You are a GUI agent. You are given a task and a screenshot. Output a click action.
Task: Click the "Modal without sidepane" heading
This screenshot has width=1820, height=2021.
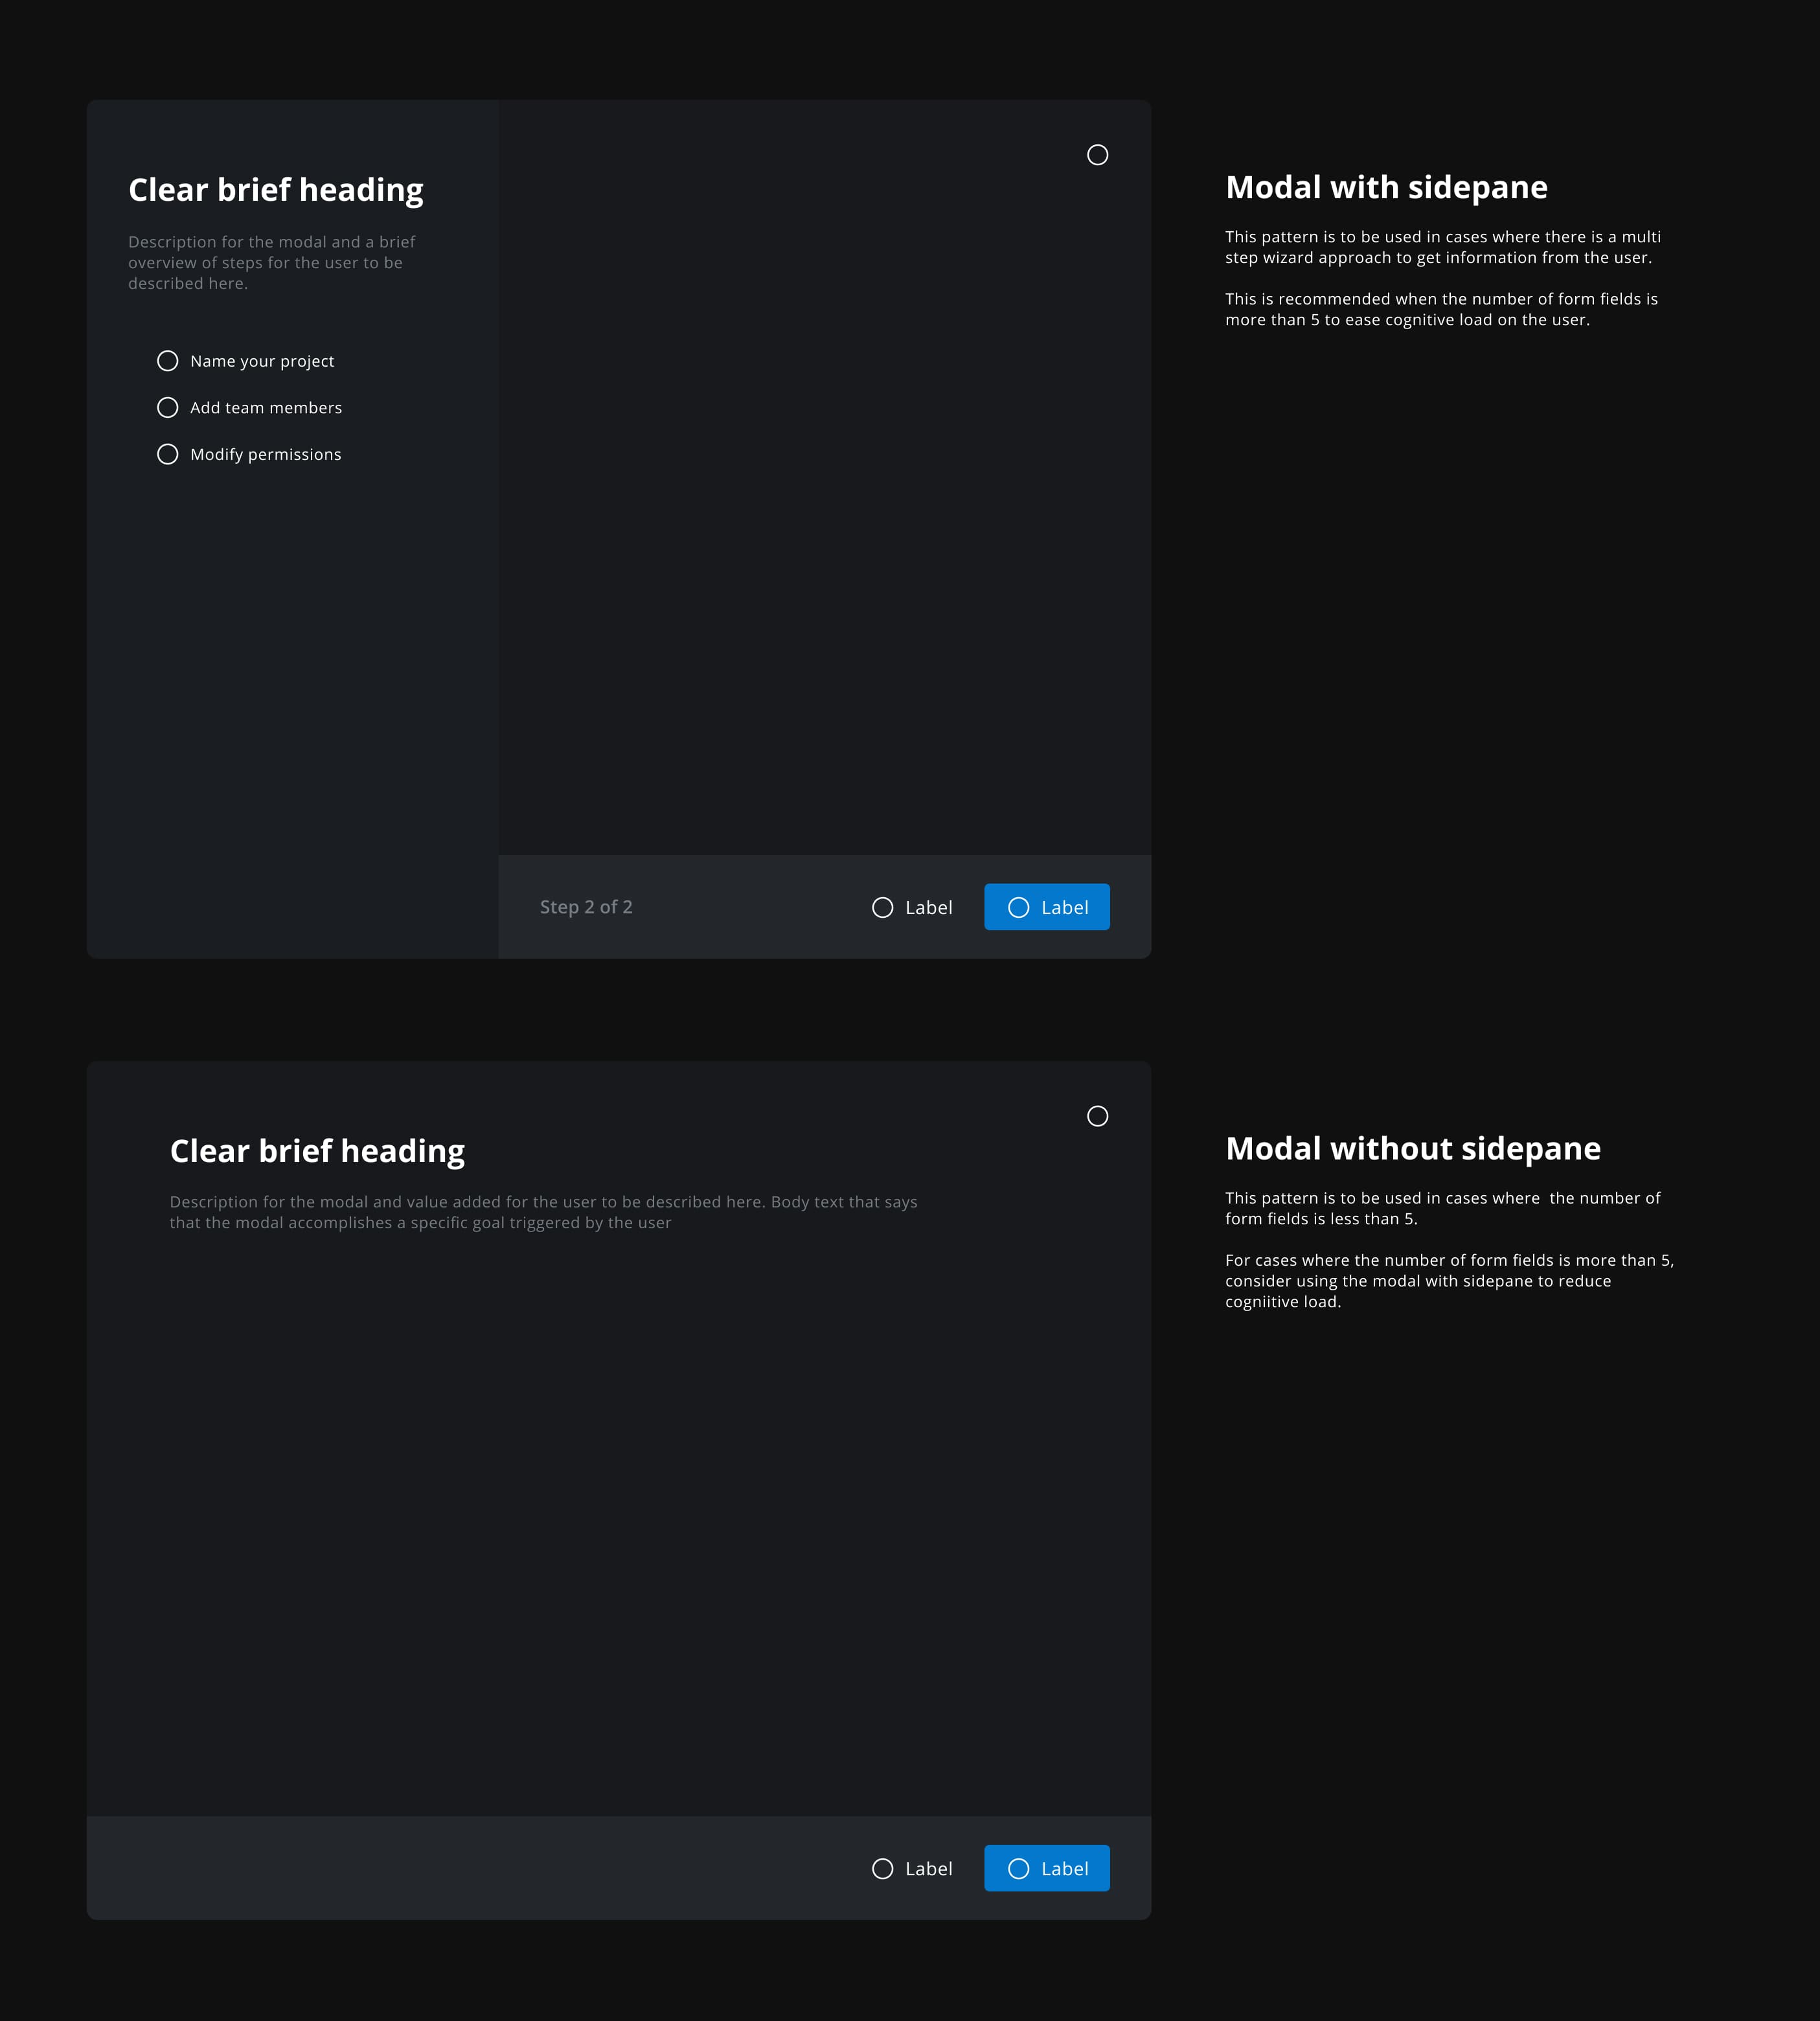point(1413,1149)
